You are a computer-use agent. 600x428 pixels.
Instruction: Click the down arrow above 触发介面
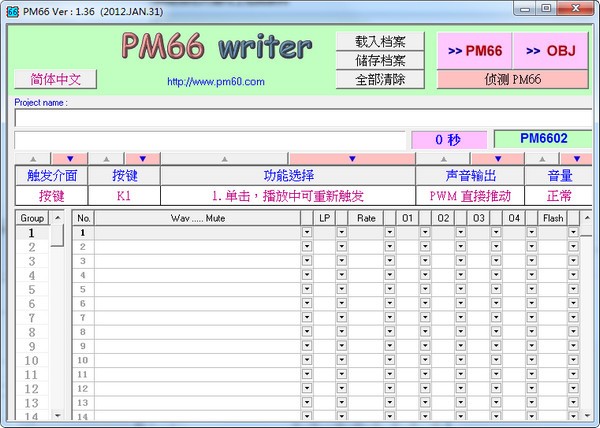click(x=70, y=158)
